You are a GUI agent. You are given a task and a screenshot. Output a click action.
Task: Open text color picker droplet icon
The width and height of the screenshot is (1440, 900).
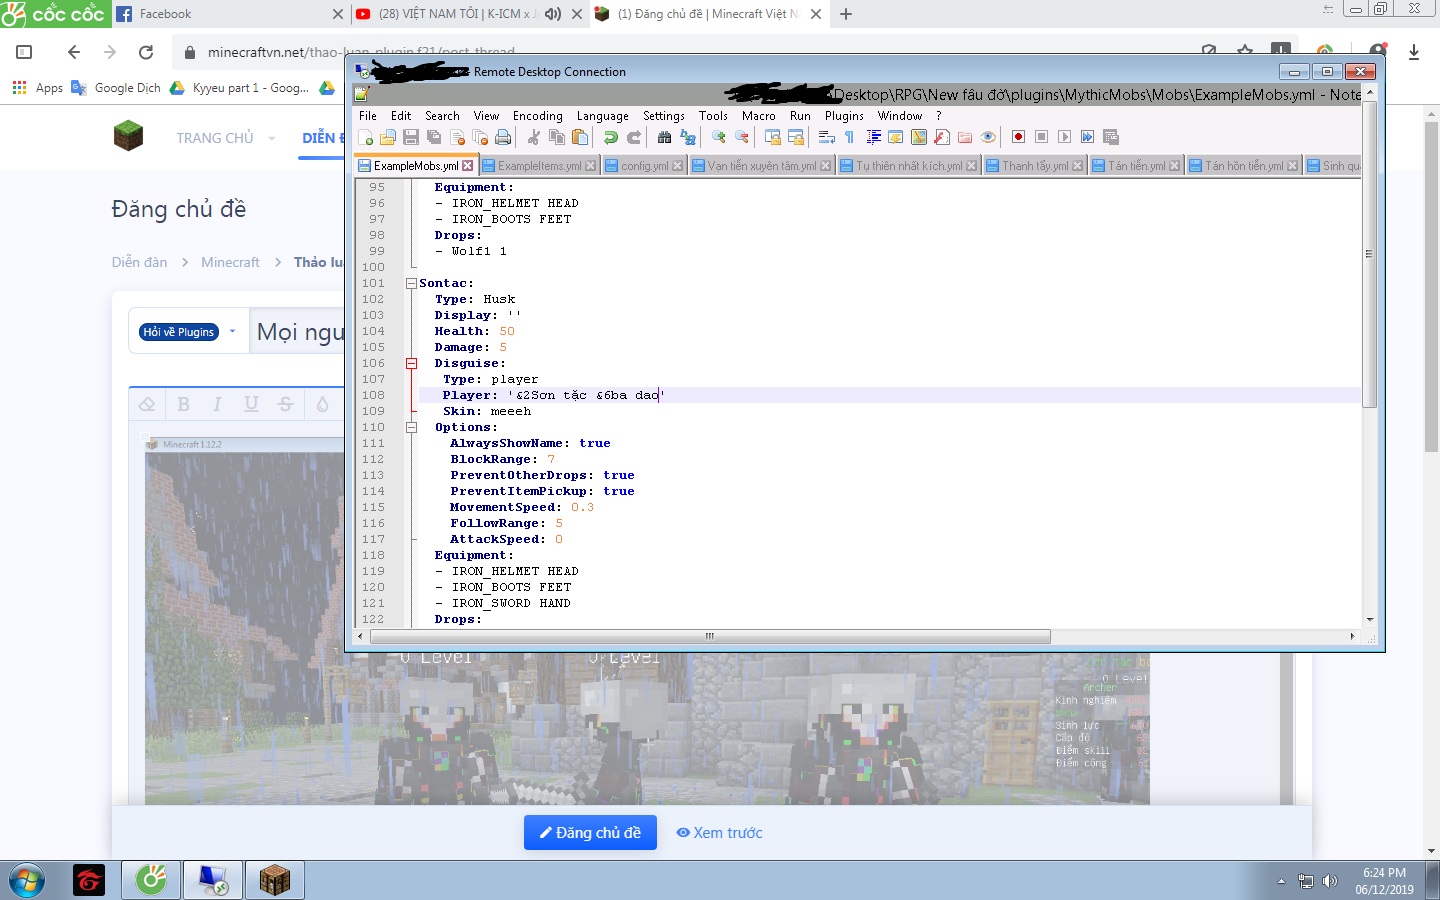[x=322, y=404]
